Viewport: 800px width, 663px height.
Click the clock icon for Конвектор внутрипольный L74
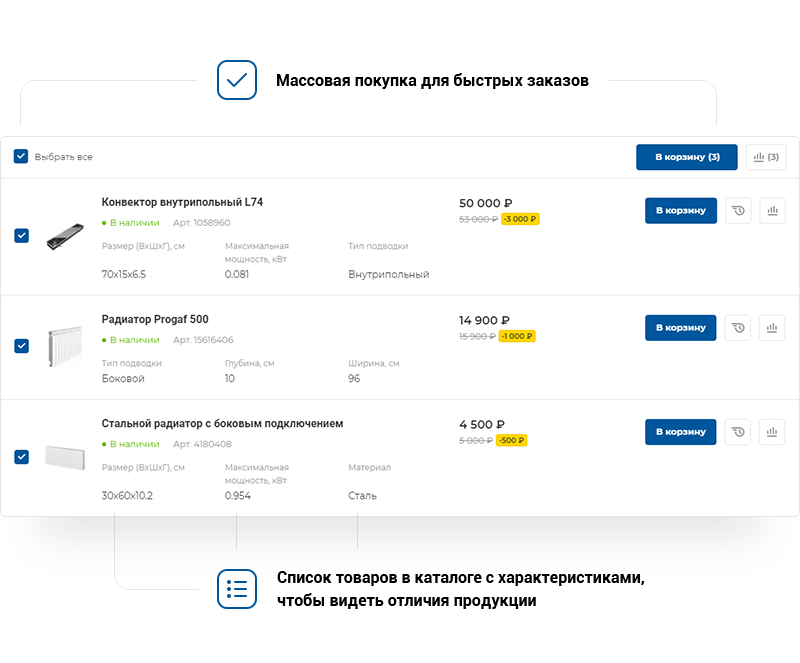coord(738,211)
